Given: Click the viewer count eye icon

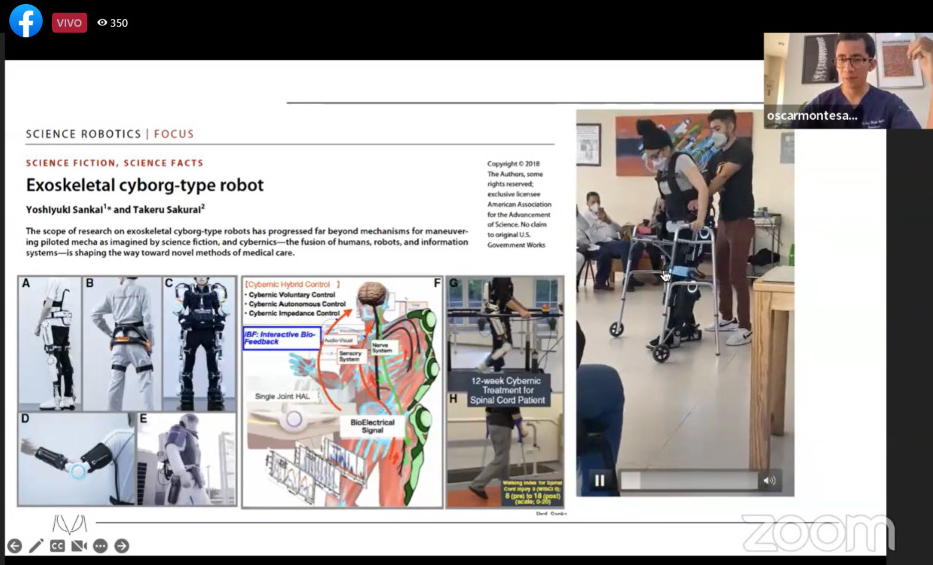Looking at the screenshot, I should [102, 23].
